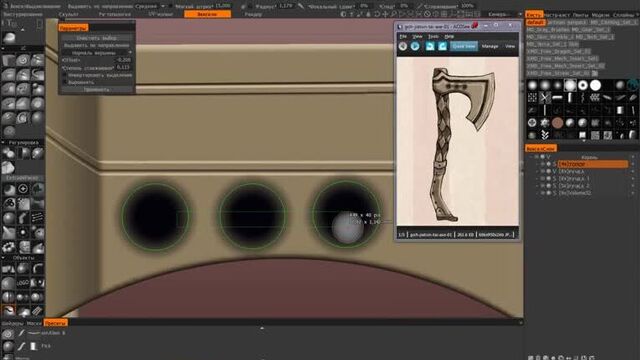
Task: Rotate image left in ACDSee toolbar
Action: click(430, 46)
